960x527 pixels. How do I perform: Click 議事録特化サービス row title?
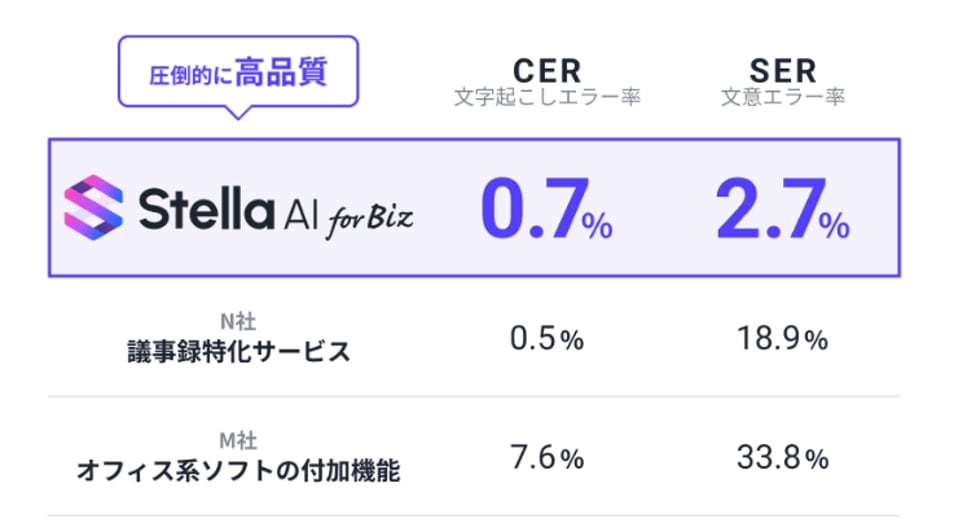(238, 352)
